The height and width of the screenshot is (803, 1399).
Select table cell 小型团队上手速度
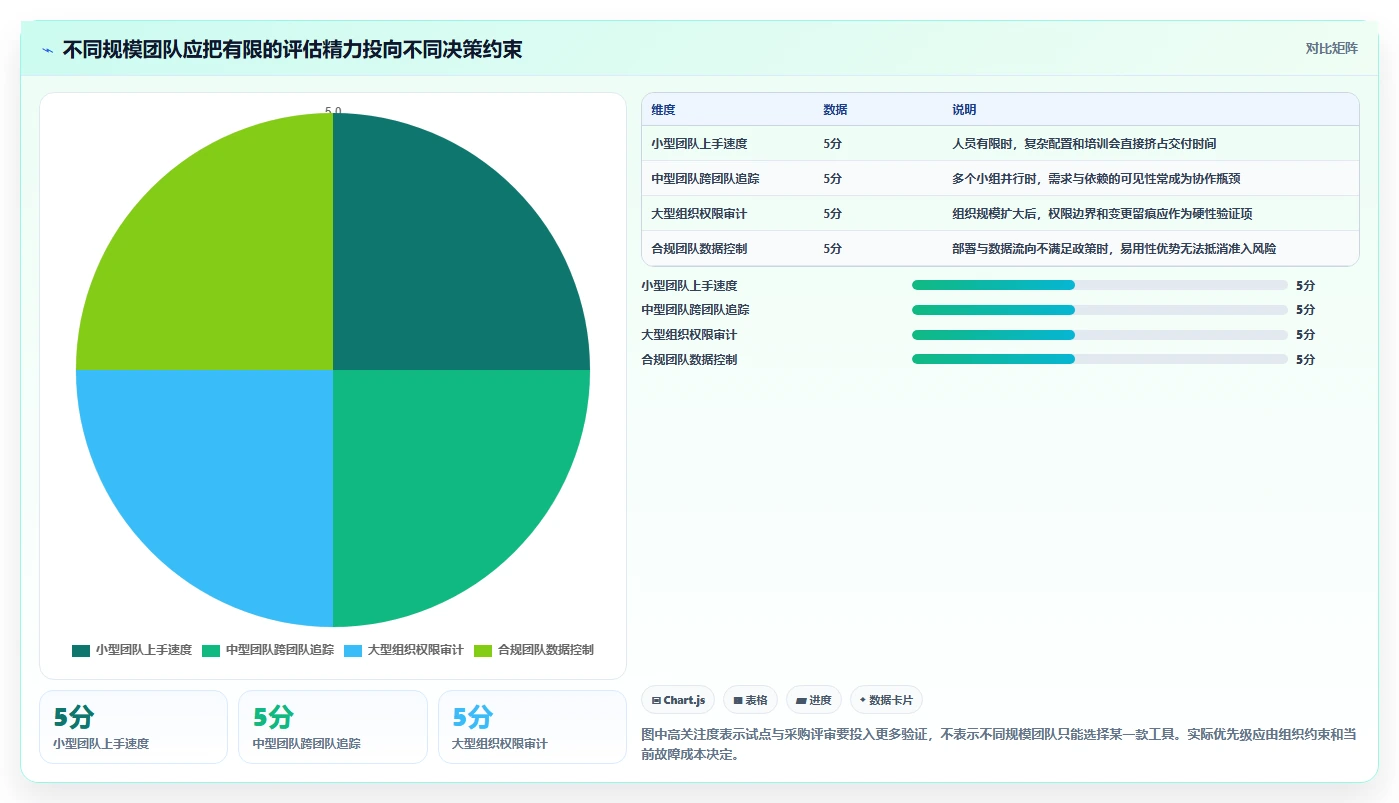point(699,144)
